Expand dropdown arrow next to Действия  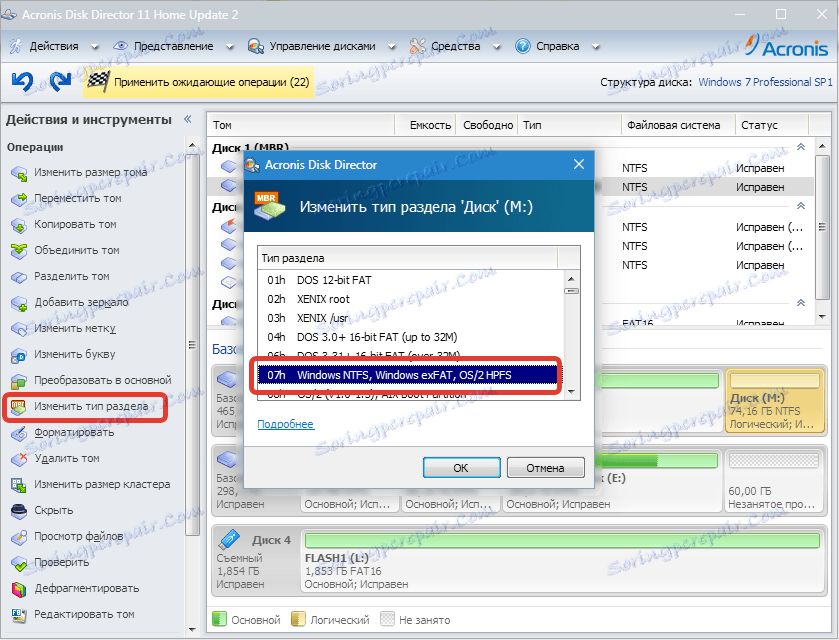point(95,47)
